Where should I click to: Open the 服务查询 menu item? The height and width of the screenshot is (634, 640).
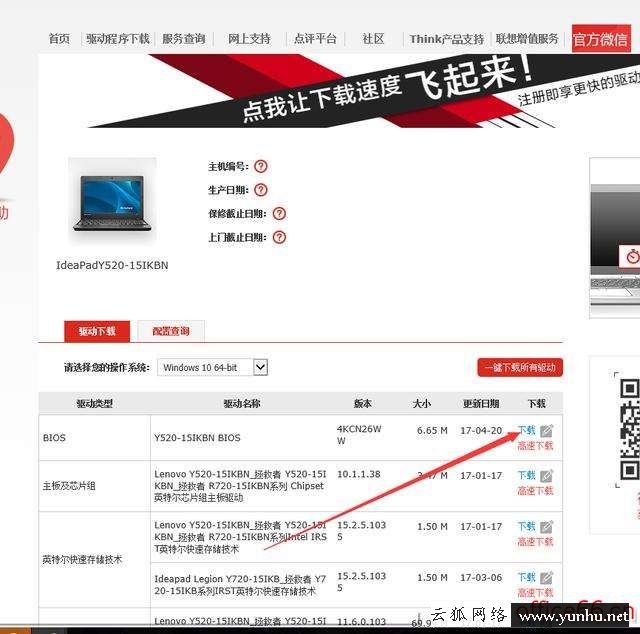point(184,39)
